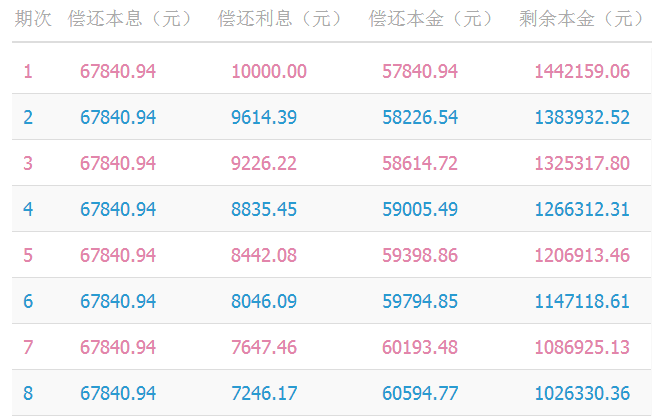Select remaining principal 1026330.36
This screenshot has width=652, height=416.
(582, 393)
